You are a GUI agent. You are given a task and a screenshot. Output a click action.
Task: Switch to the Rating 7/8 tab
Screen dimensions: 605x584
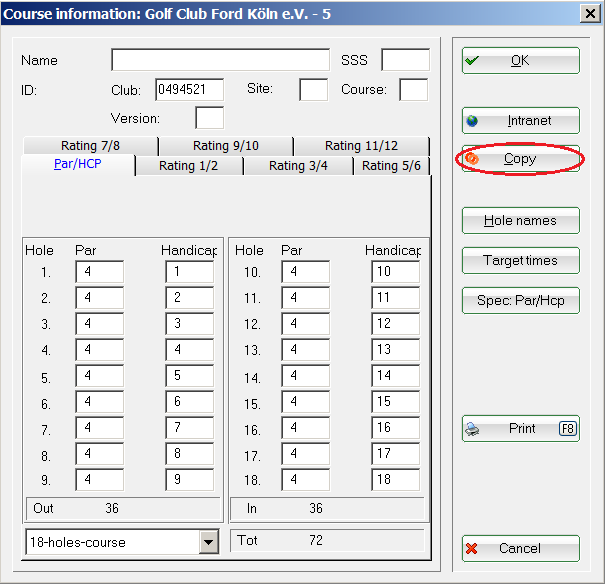tap(91, 146)
